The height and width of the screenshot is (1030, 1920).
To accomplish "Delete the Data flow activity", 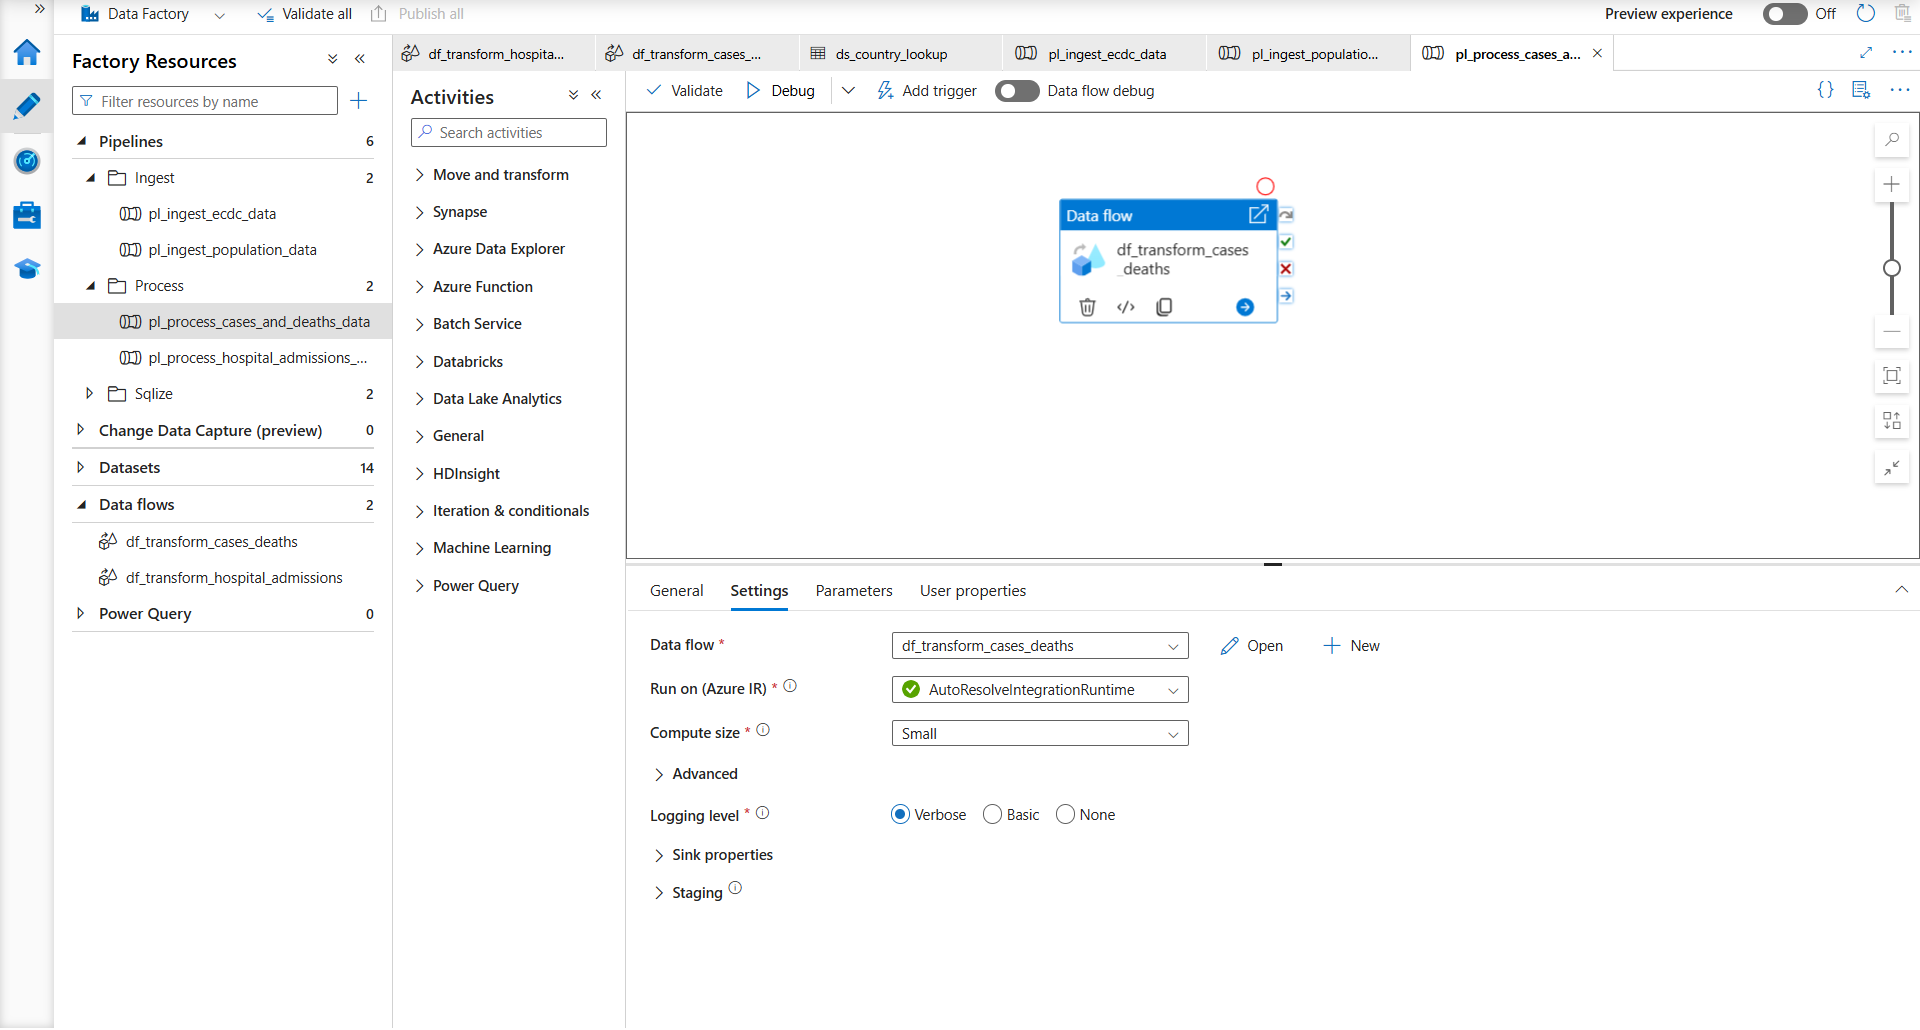I will click(1088, 307).
